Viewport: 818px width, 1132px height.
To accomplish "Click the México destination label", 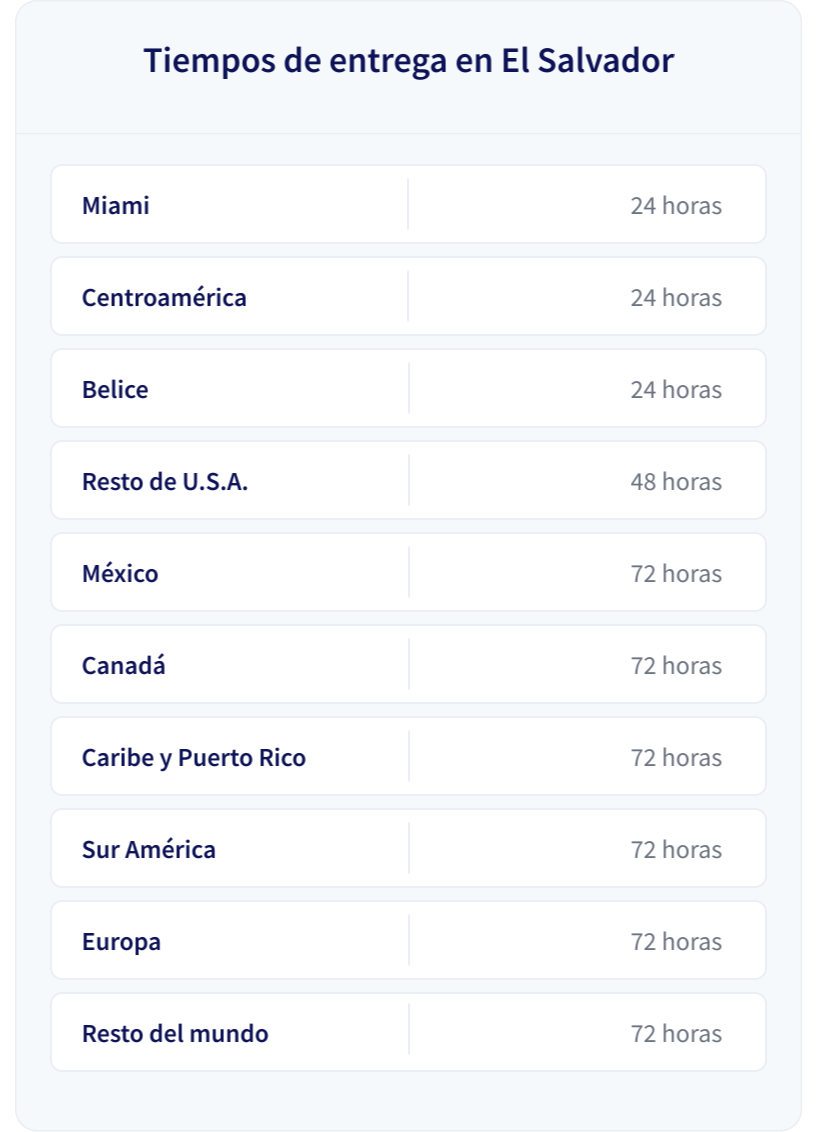I will (x=120, y=573).
